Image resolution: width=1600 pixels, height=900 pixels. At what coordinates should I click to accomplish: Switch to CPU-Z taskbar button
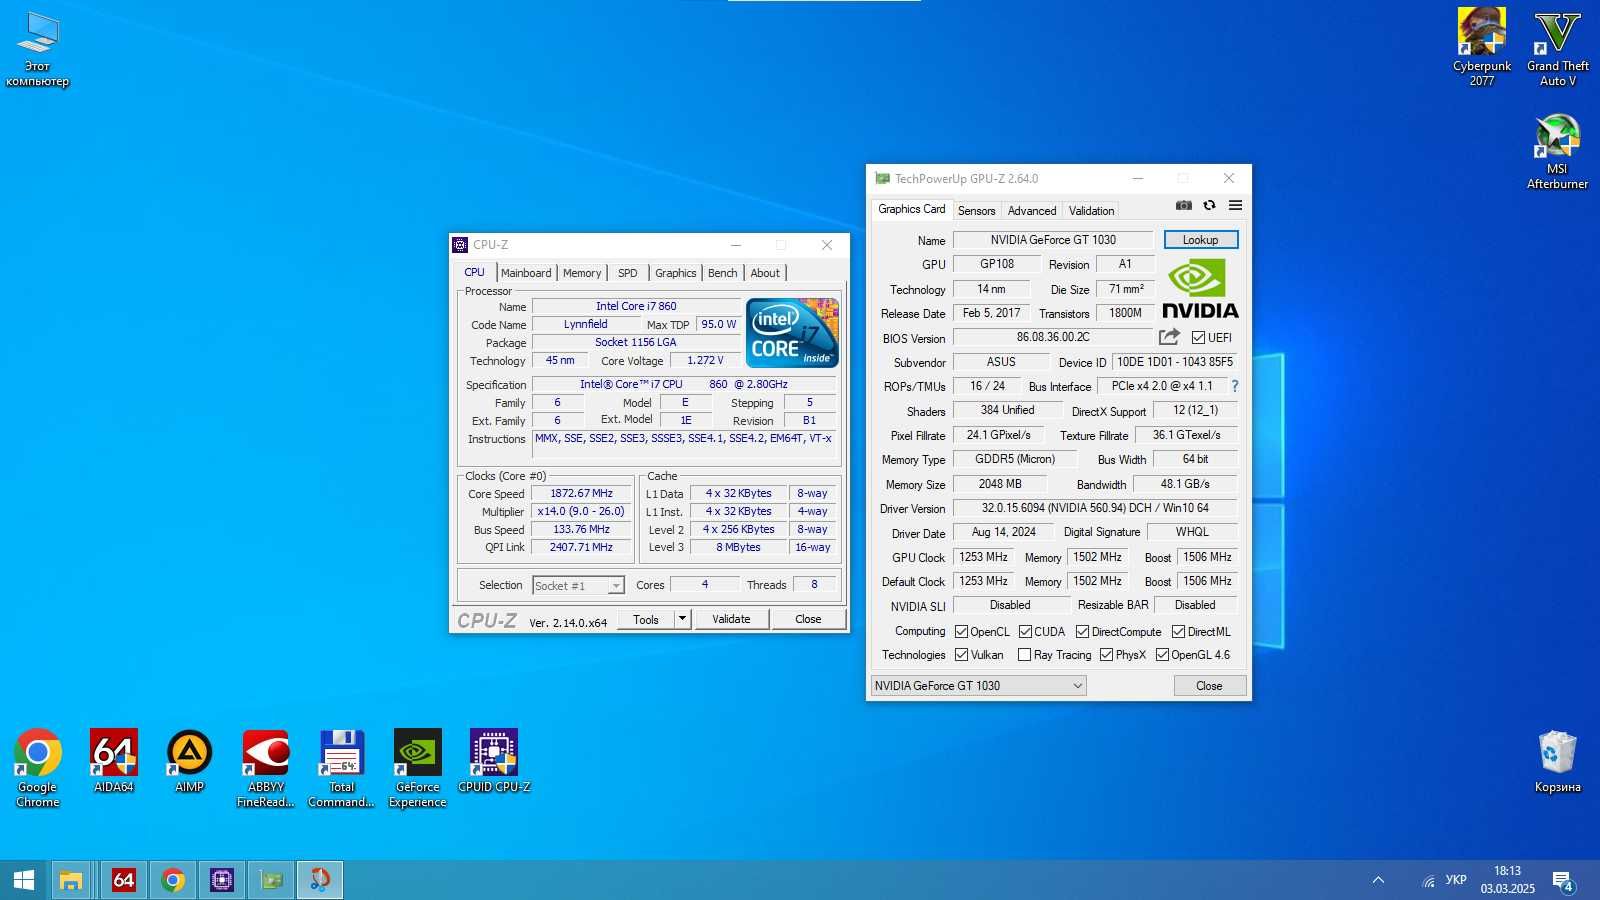[222, 880]
